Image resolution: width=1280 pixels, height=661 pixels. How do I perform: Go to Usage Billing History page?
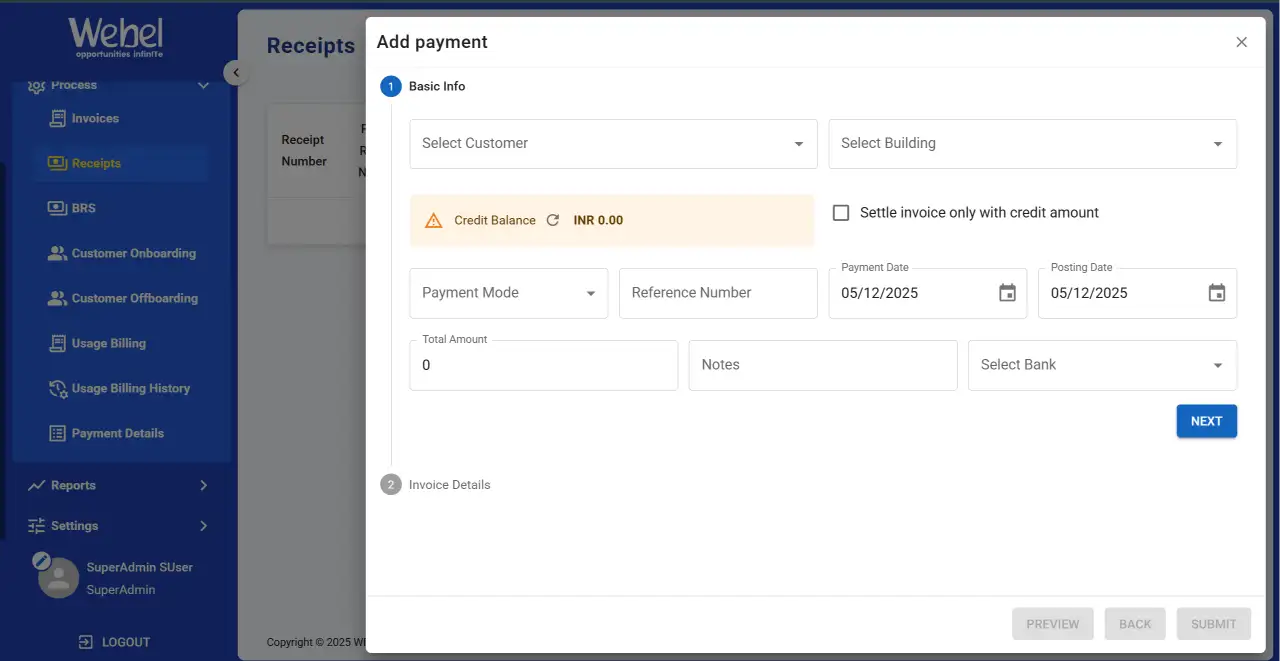click(x=130, y=388)
